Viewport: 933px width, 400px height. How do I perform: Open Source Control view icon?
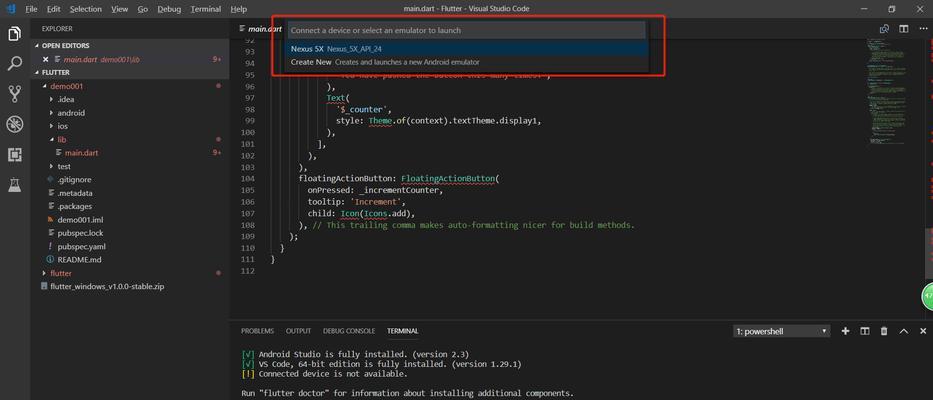[15, 93]
